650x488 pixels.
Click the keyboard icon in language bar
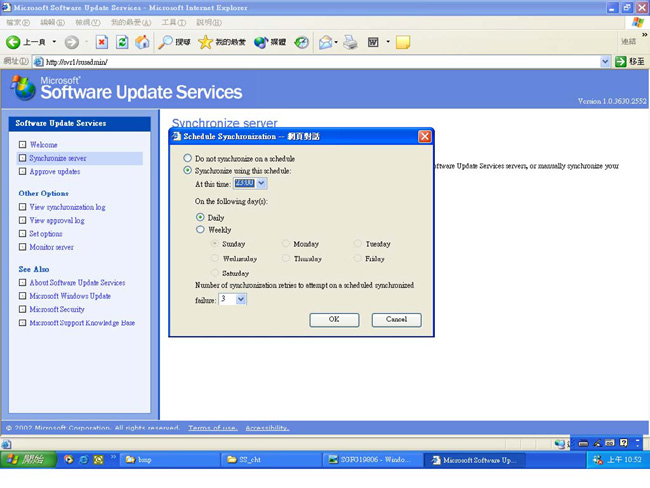583,443
